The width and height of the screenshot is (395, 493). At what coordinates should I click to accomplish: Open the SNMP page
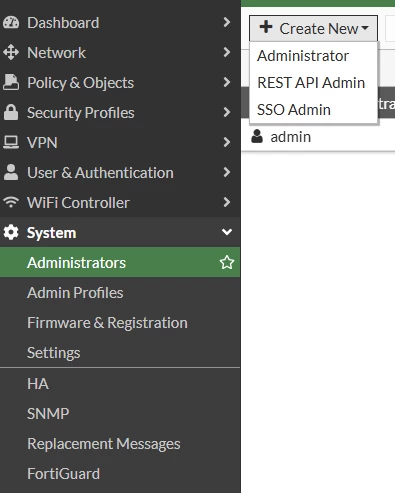[x=120, y=414]
